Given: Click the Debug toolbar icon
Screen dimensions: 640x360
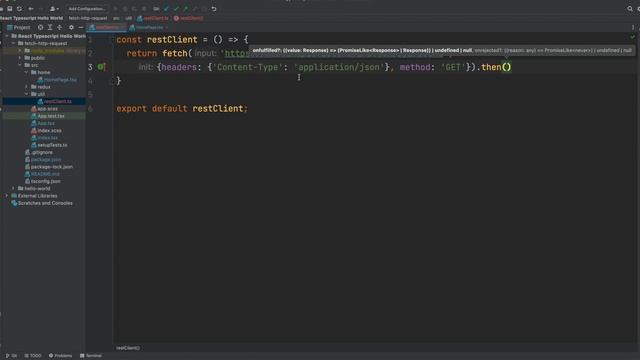Looking at the screenshot, I should (x=125, y=9).
